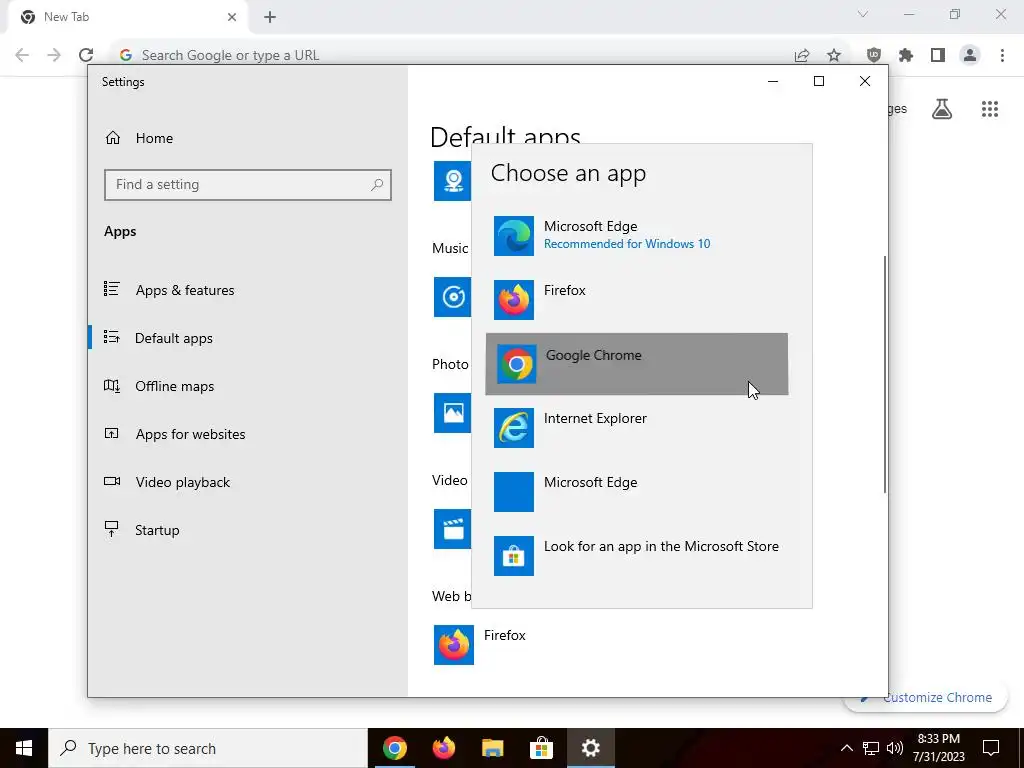Open Google apps grid in Chrome
Screen dimensions: 1024x768
click(990, 109)
